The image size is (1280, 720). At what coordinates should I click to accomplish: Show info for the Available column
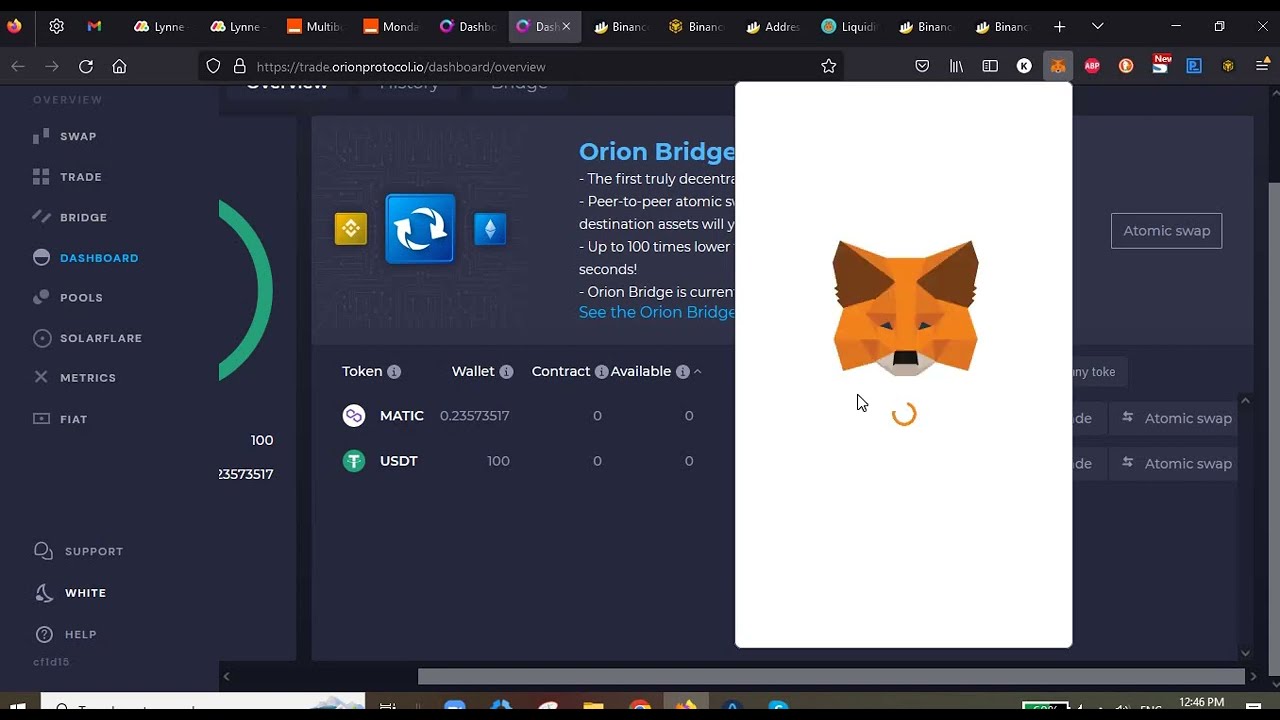tap(682, 372)
